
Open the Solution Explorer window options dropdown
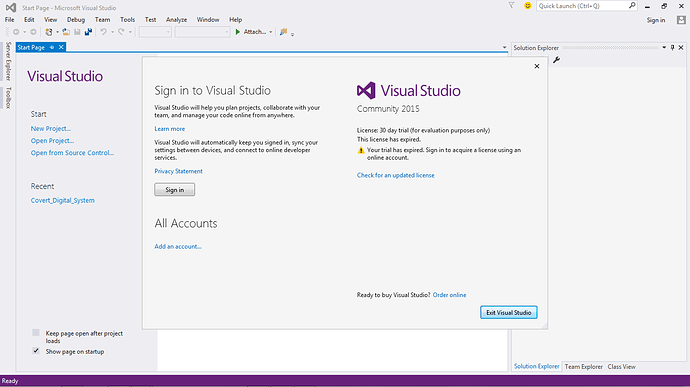point(664,48)
